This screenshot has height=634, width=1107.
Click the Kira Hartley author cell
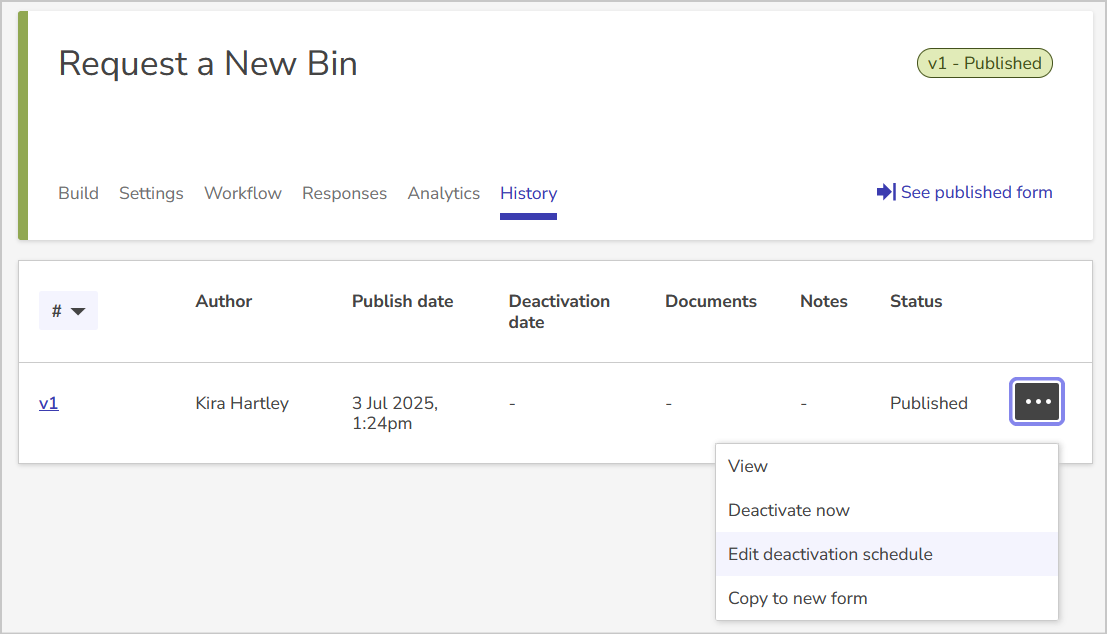tap(242, 403)
